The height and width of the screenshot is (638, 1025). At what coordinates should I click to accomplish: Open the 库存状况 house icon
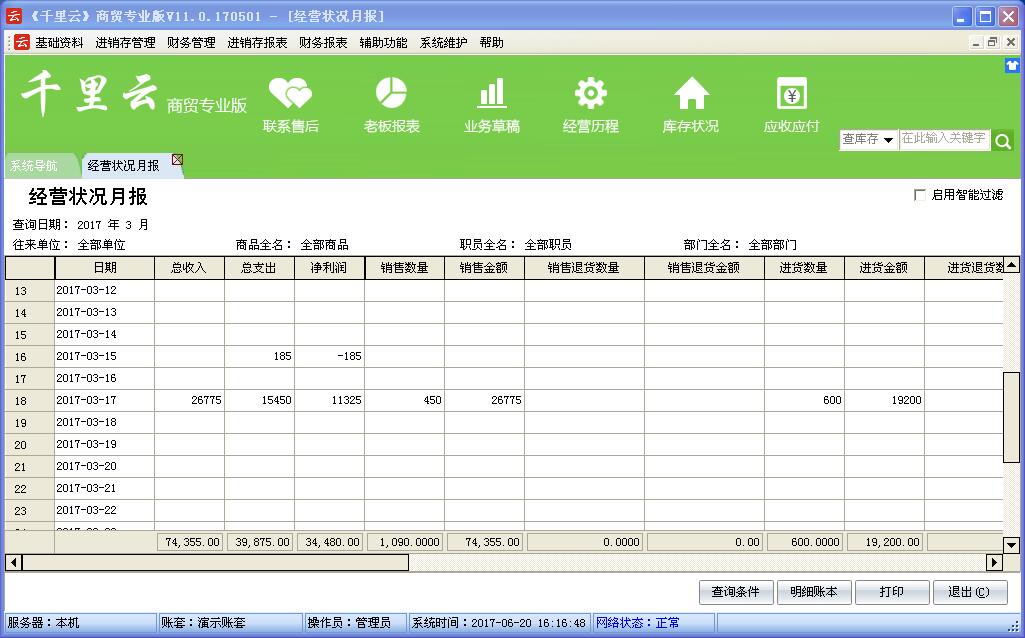(690, 94)
